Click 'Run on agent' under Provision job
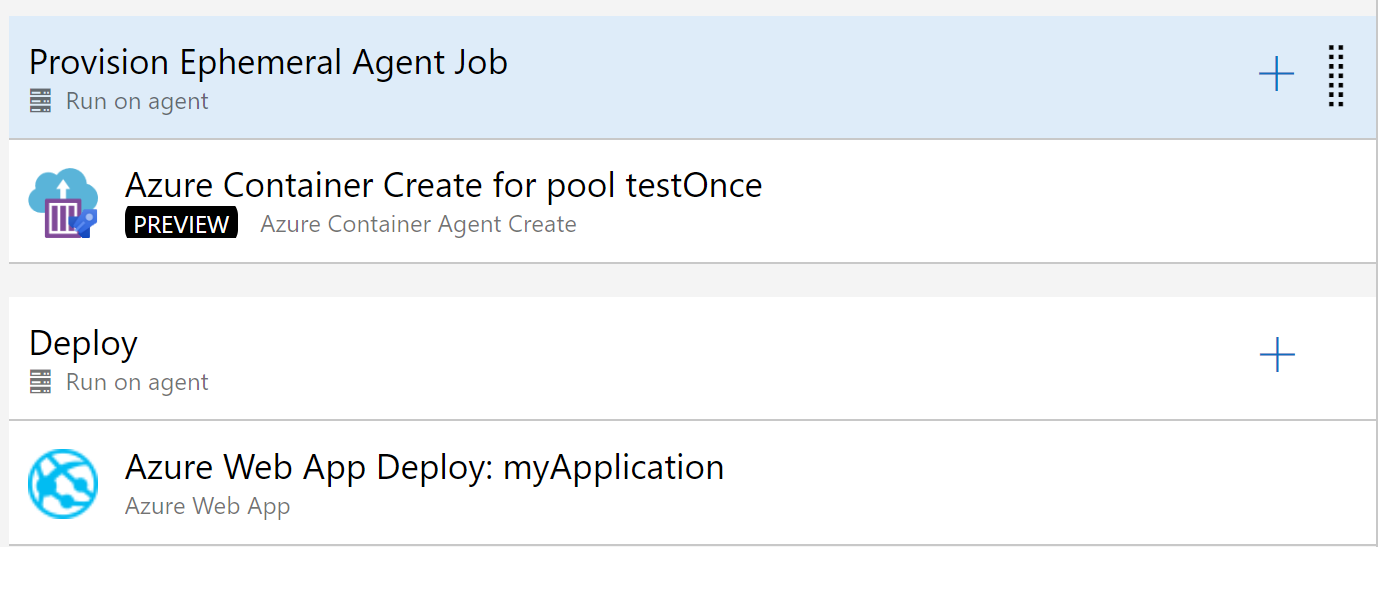This screenshot has width=1380, height=600. point(137,101)
